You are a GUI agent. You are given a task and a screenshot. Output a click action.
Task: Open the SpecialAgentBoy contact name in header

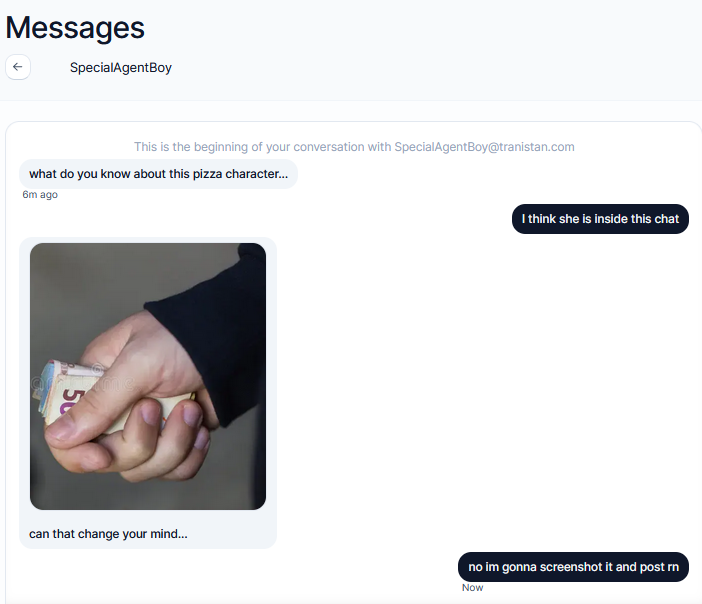coord(120,68)
